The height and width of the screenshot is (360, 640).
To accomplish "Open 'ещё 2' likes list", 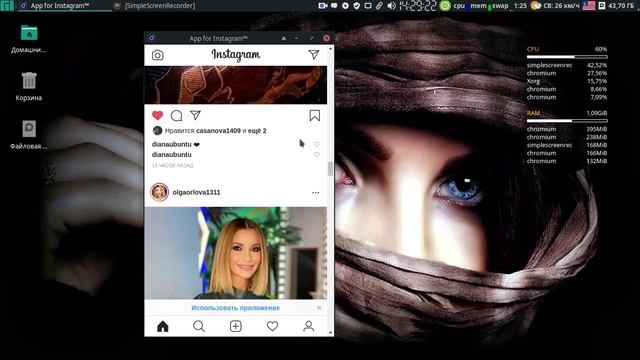I will click(258, 131).
